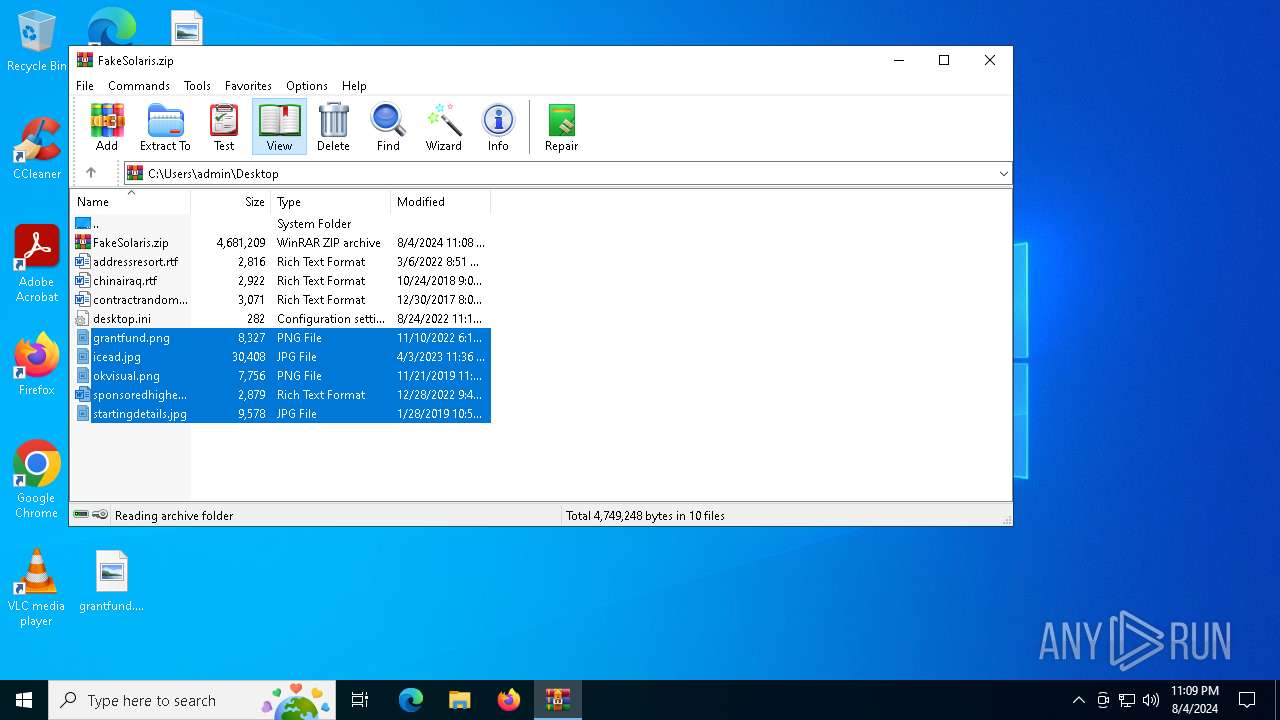Click the Add toolbar icon

point(107,127)
